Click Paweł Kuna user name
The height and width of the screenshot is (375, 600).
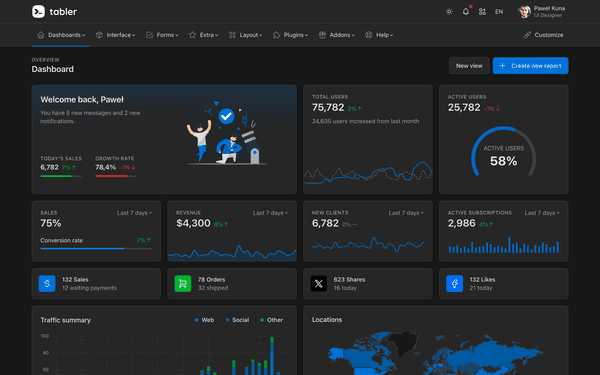tap(549, 8)
